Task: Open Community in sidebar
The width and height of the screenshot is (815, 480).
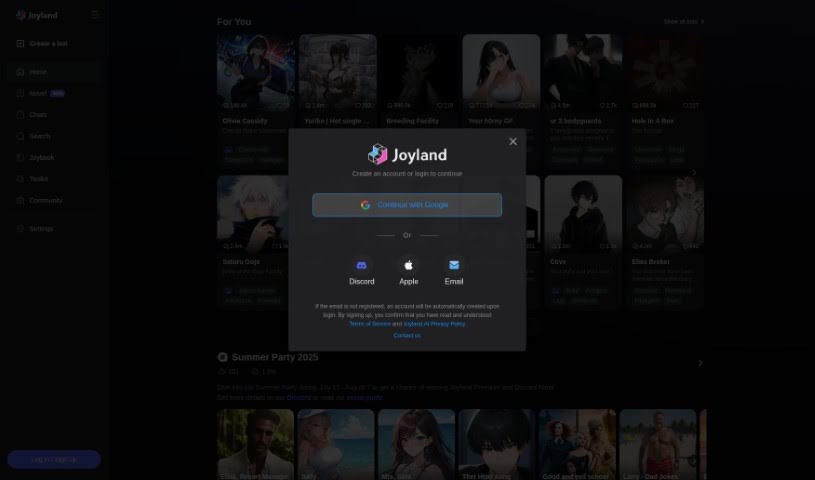Action: (54, 200)
